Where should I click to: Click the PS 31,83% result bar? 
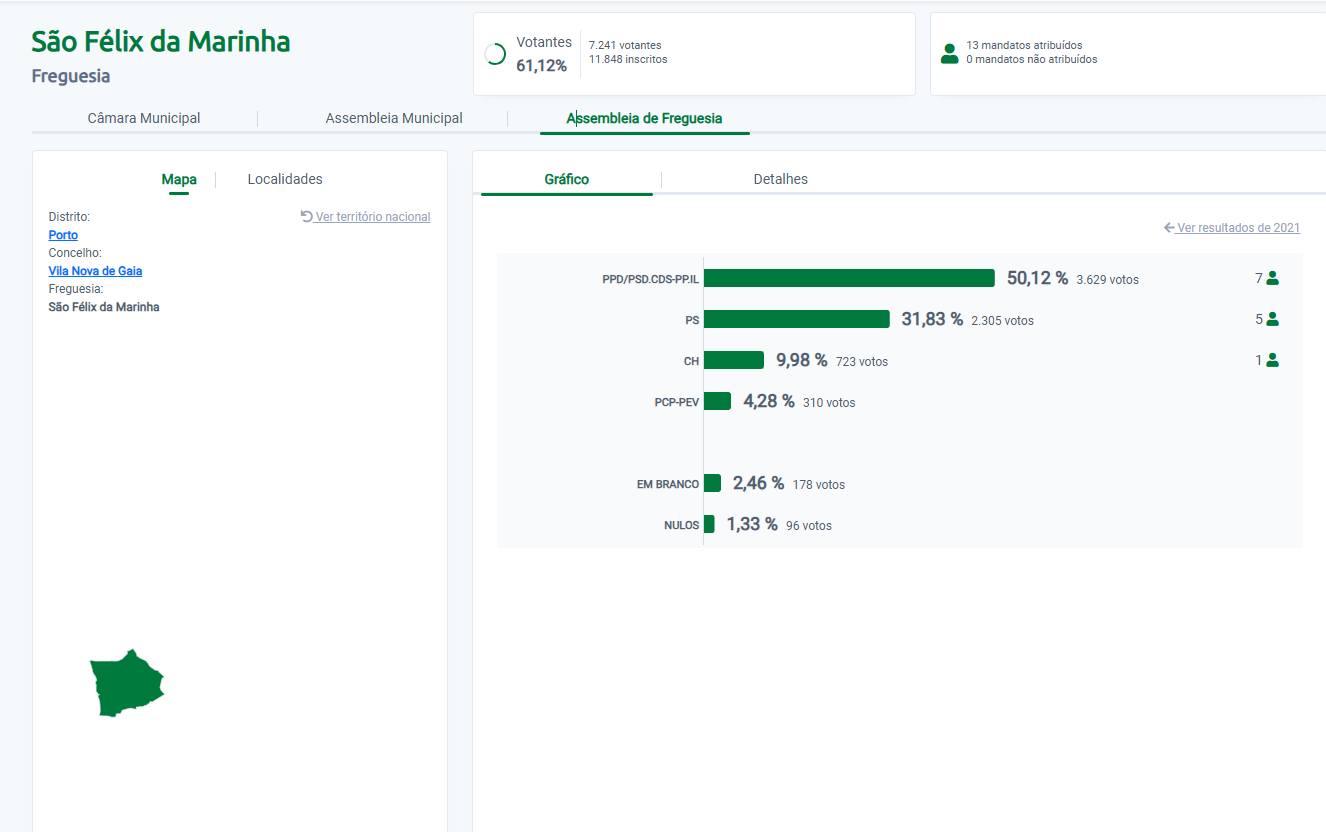click(796, 319)
